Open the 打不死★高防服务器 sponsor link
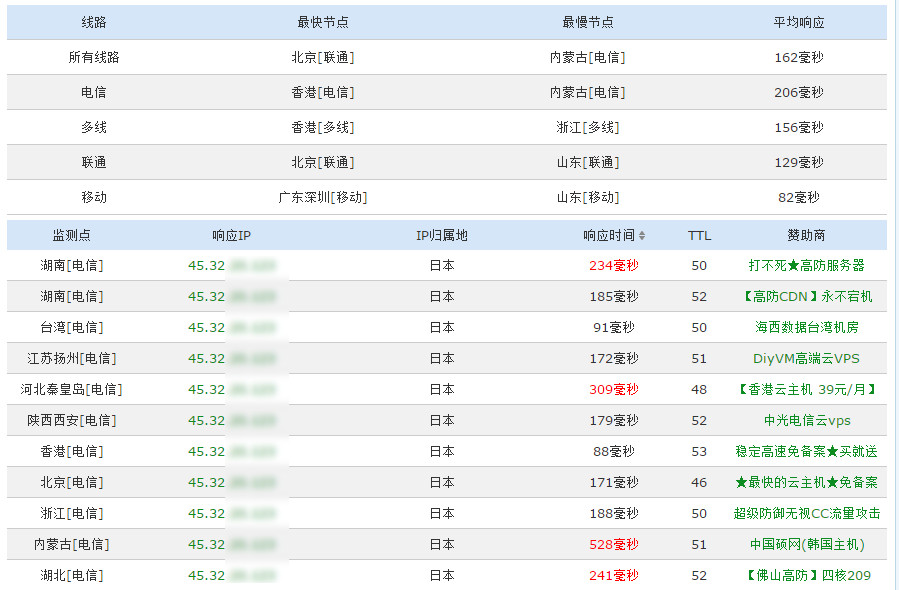Image resolution: width=899 pixels, height=590 pixels. [806, 265]
